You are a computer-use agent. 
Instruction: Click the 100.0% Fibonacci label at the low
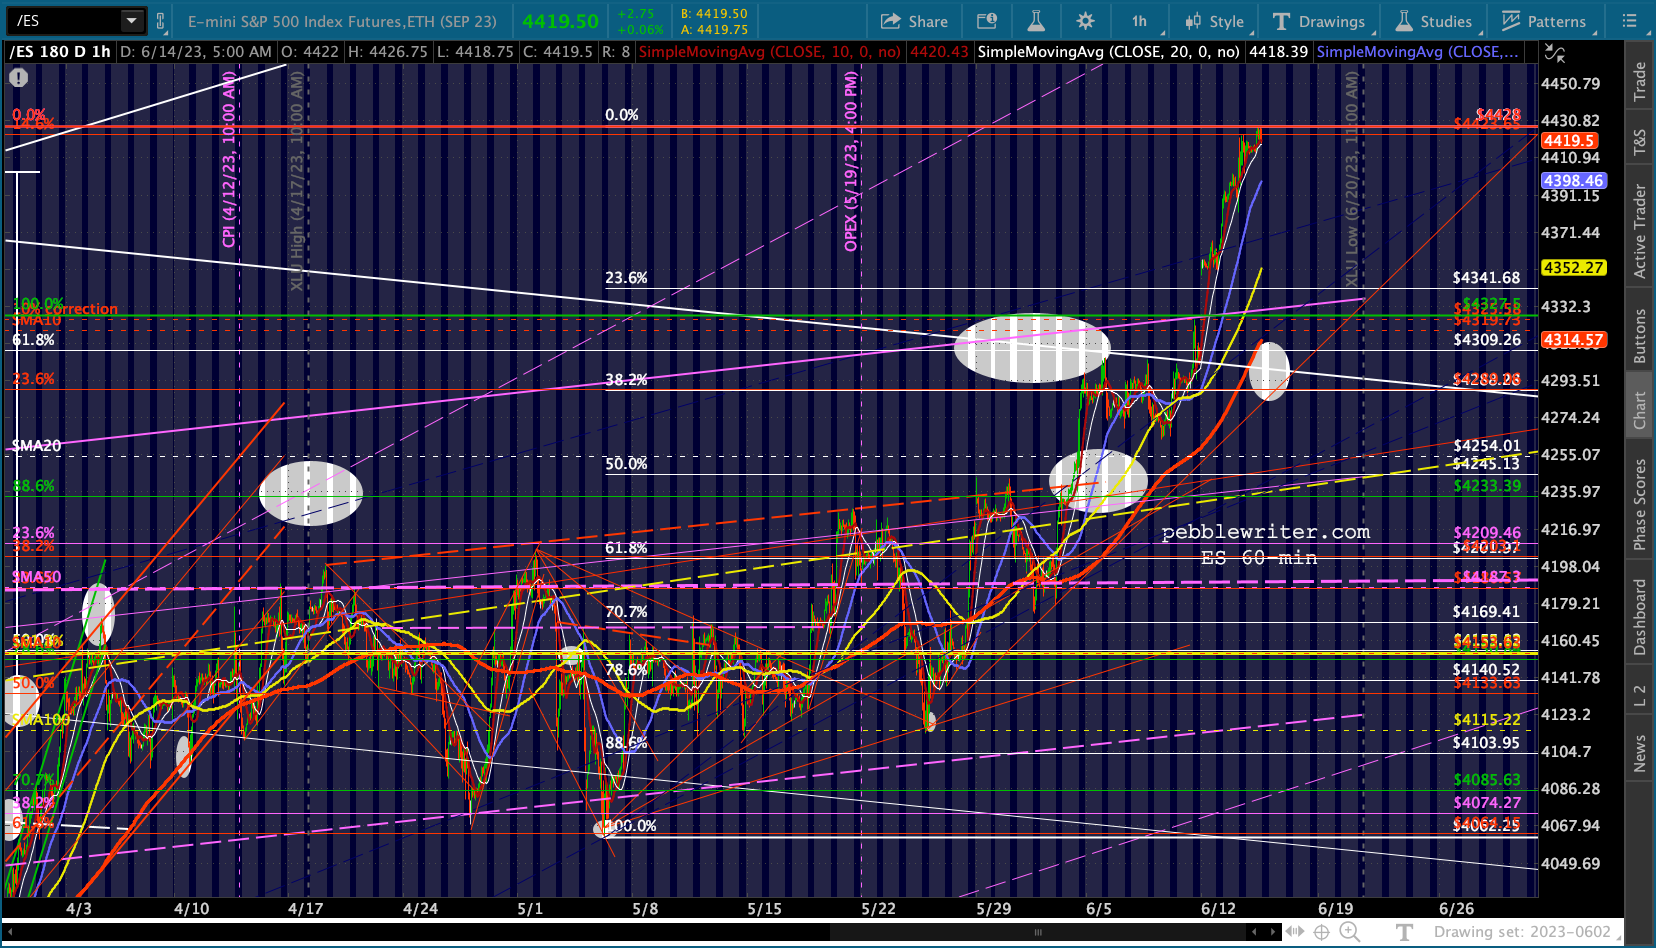click(632, 826)
